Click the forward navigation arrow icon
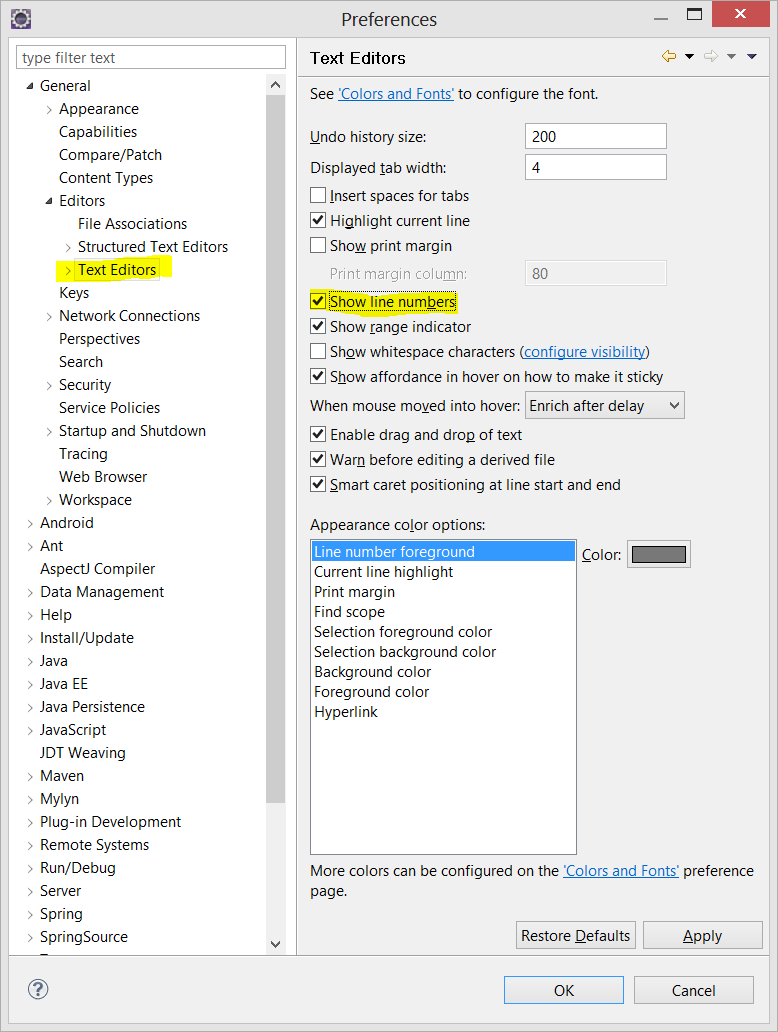Image resolution: width=778 pixels, height=1032 pixels. click(x=711, y=57)
